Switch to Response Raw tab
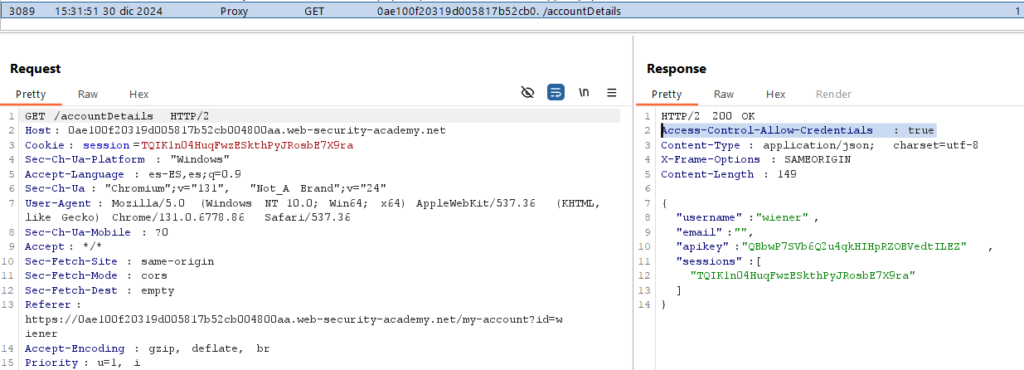 (x=724, y=94)
